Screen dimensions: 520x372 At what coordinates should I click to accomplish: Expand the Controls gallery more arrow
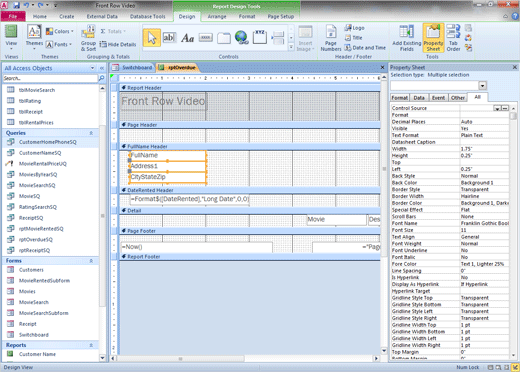coord(291,47)
